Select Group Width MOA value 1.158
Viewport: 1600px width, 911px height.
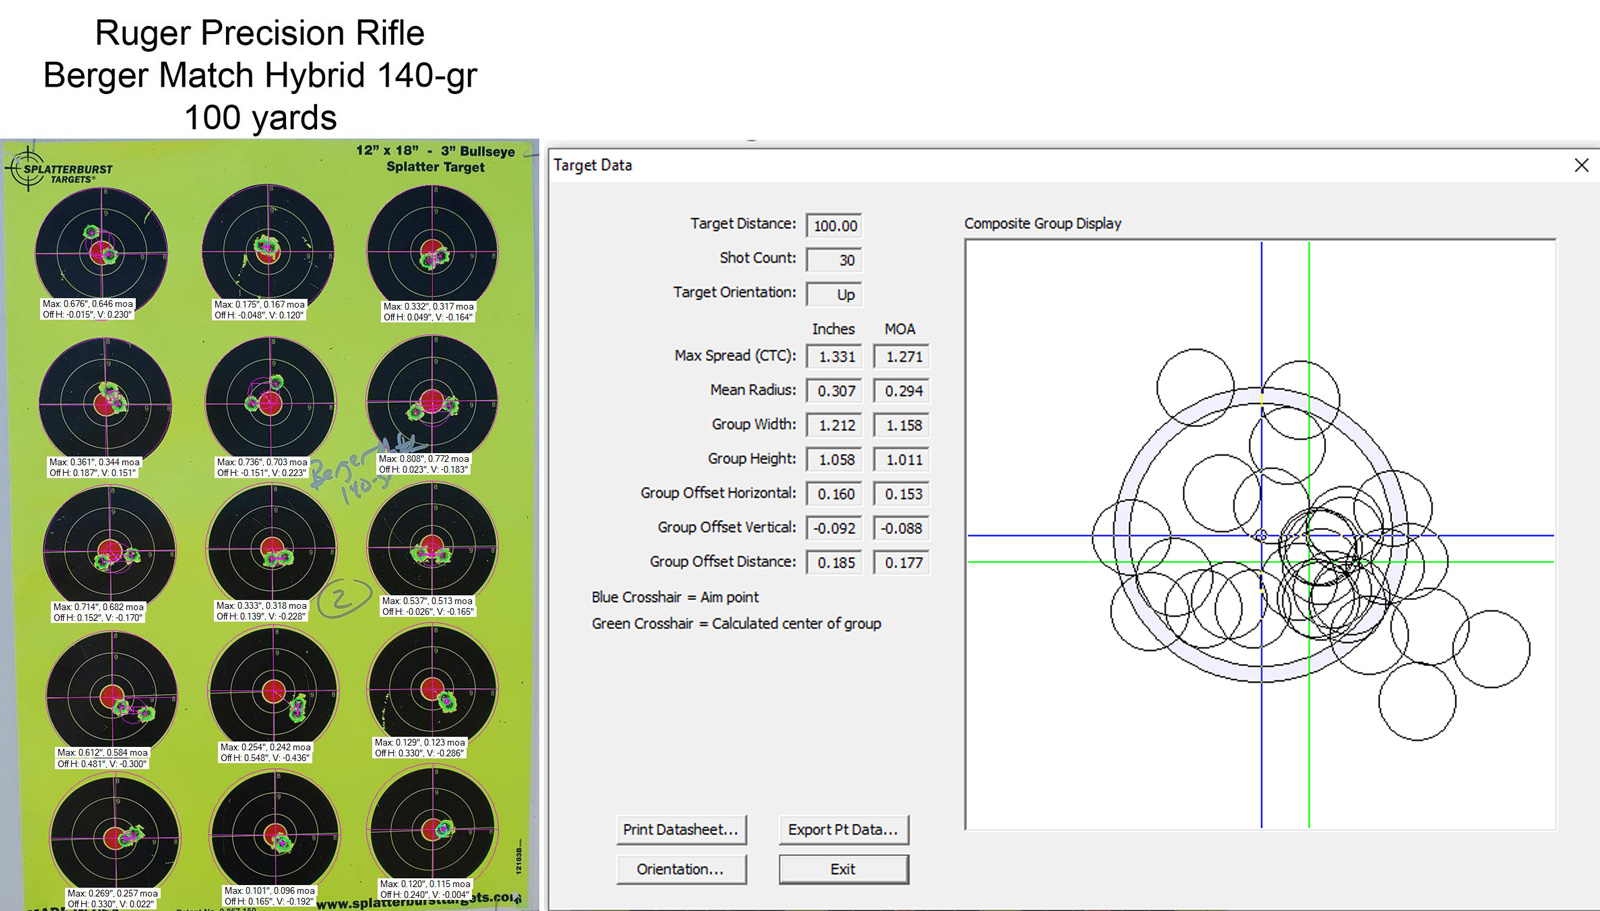pyautogui.click(x=901, y=425)
